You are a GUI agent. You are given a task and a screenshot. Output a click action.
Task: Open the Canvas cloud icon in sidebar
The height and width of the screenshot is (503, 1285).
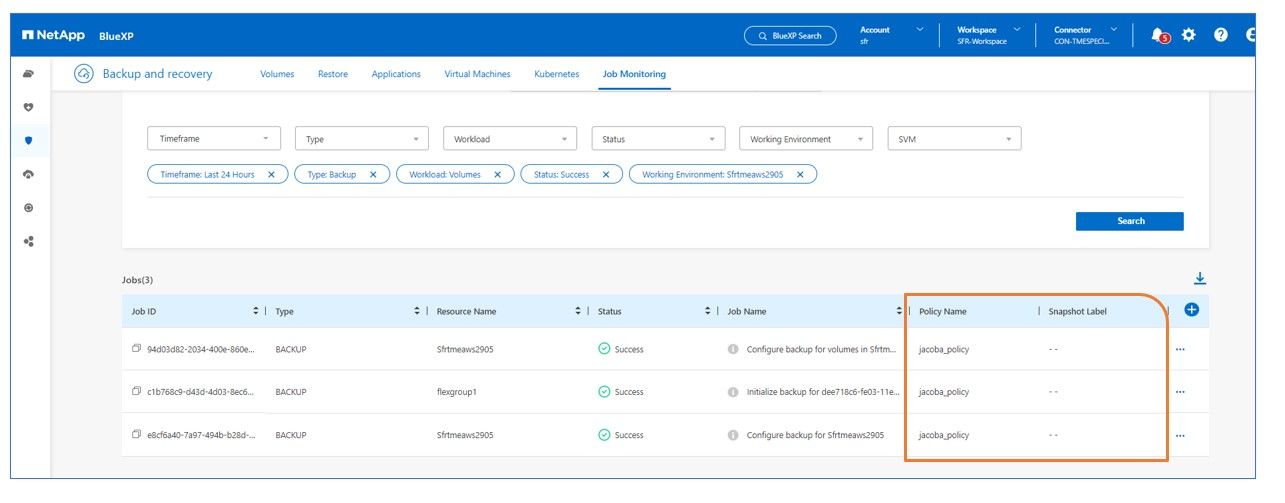tap(28, 73)
